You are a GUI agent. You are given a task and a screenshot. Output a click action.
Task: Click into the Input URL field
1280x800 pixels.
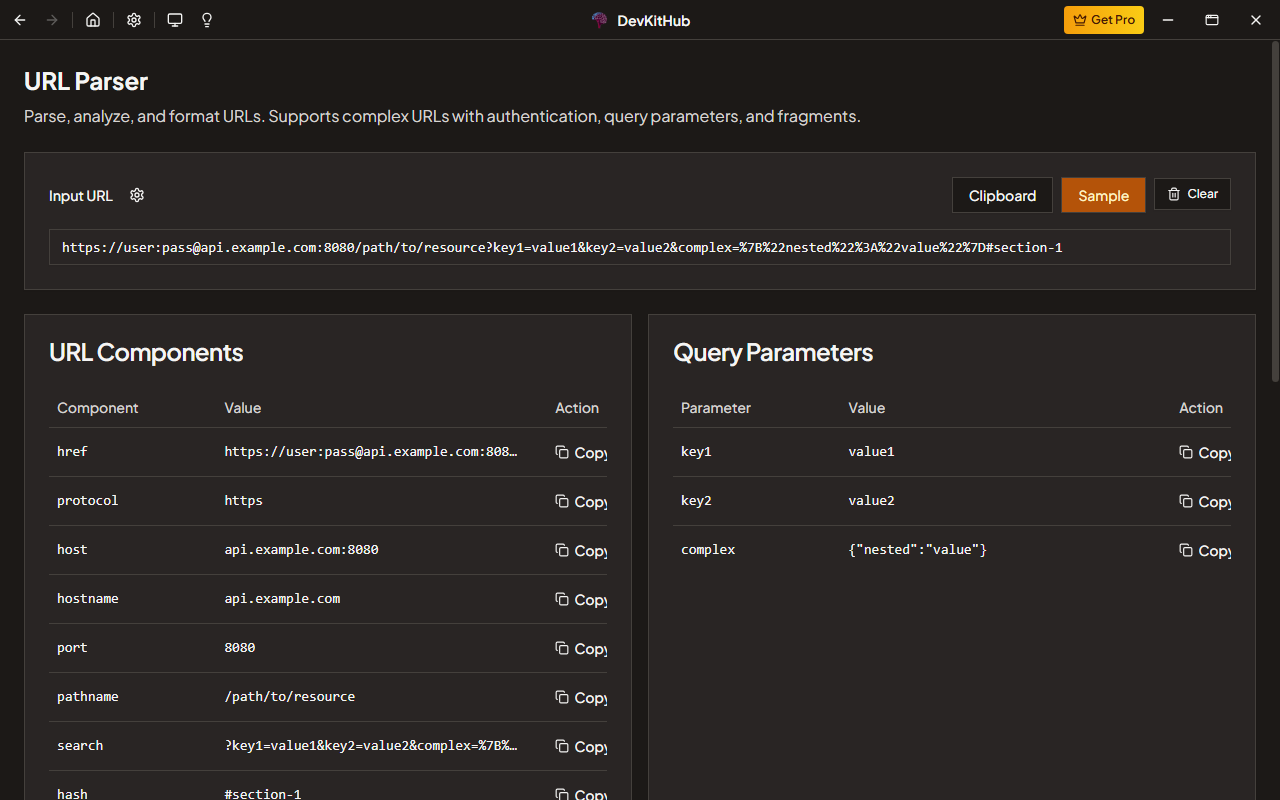[640, 247]
